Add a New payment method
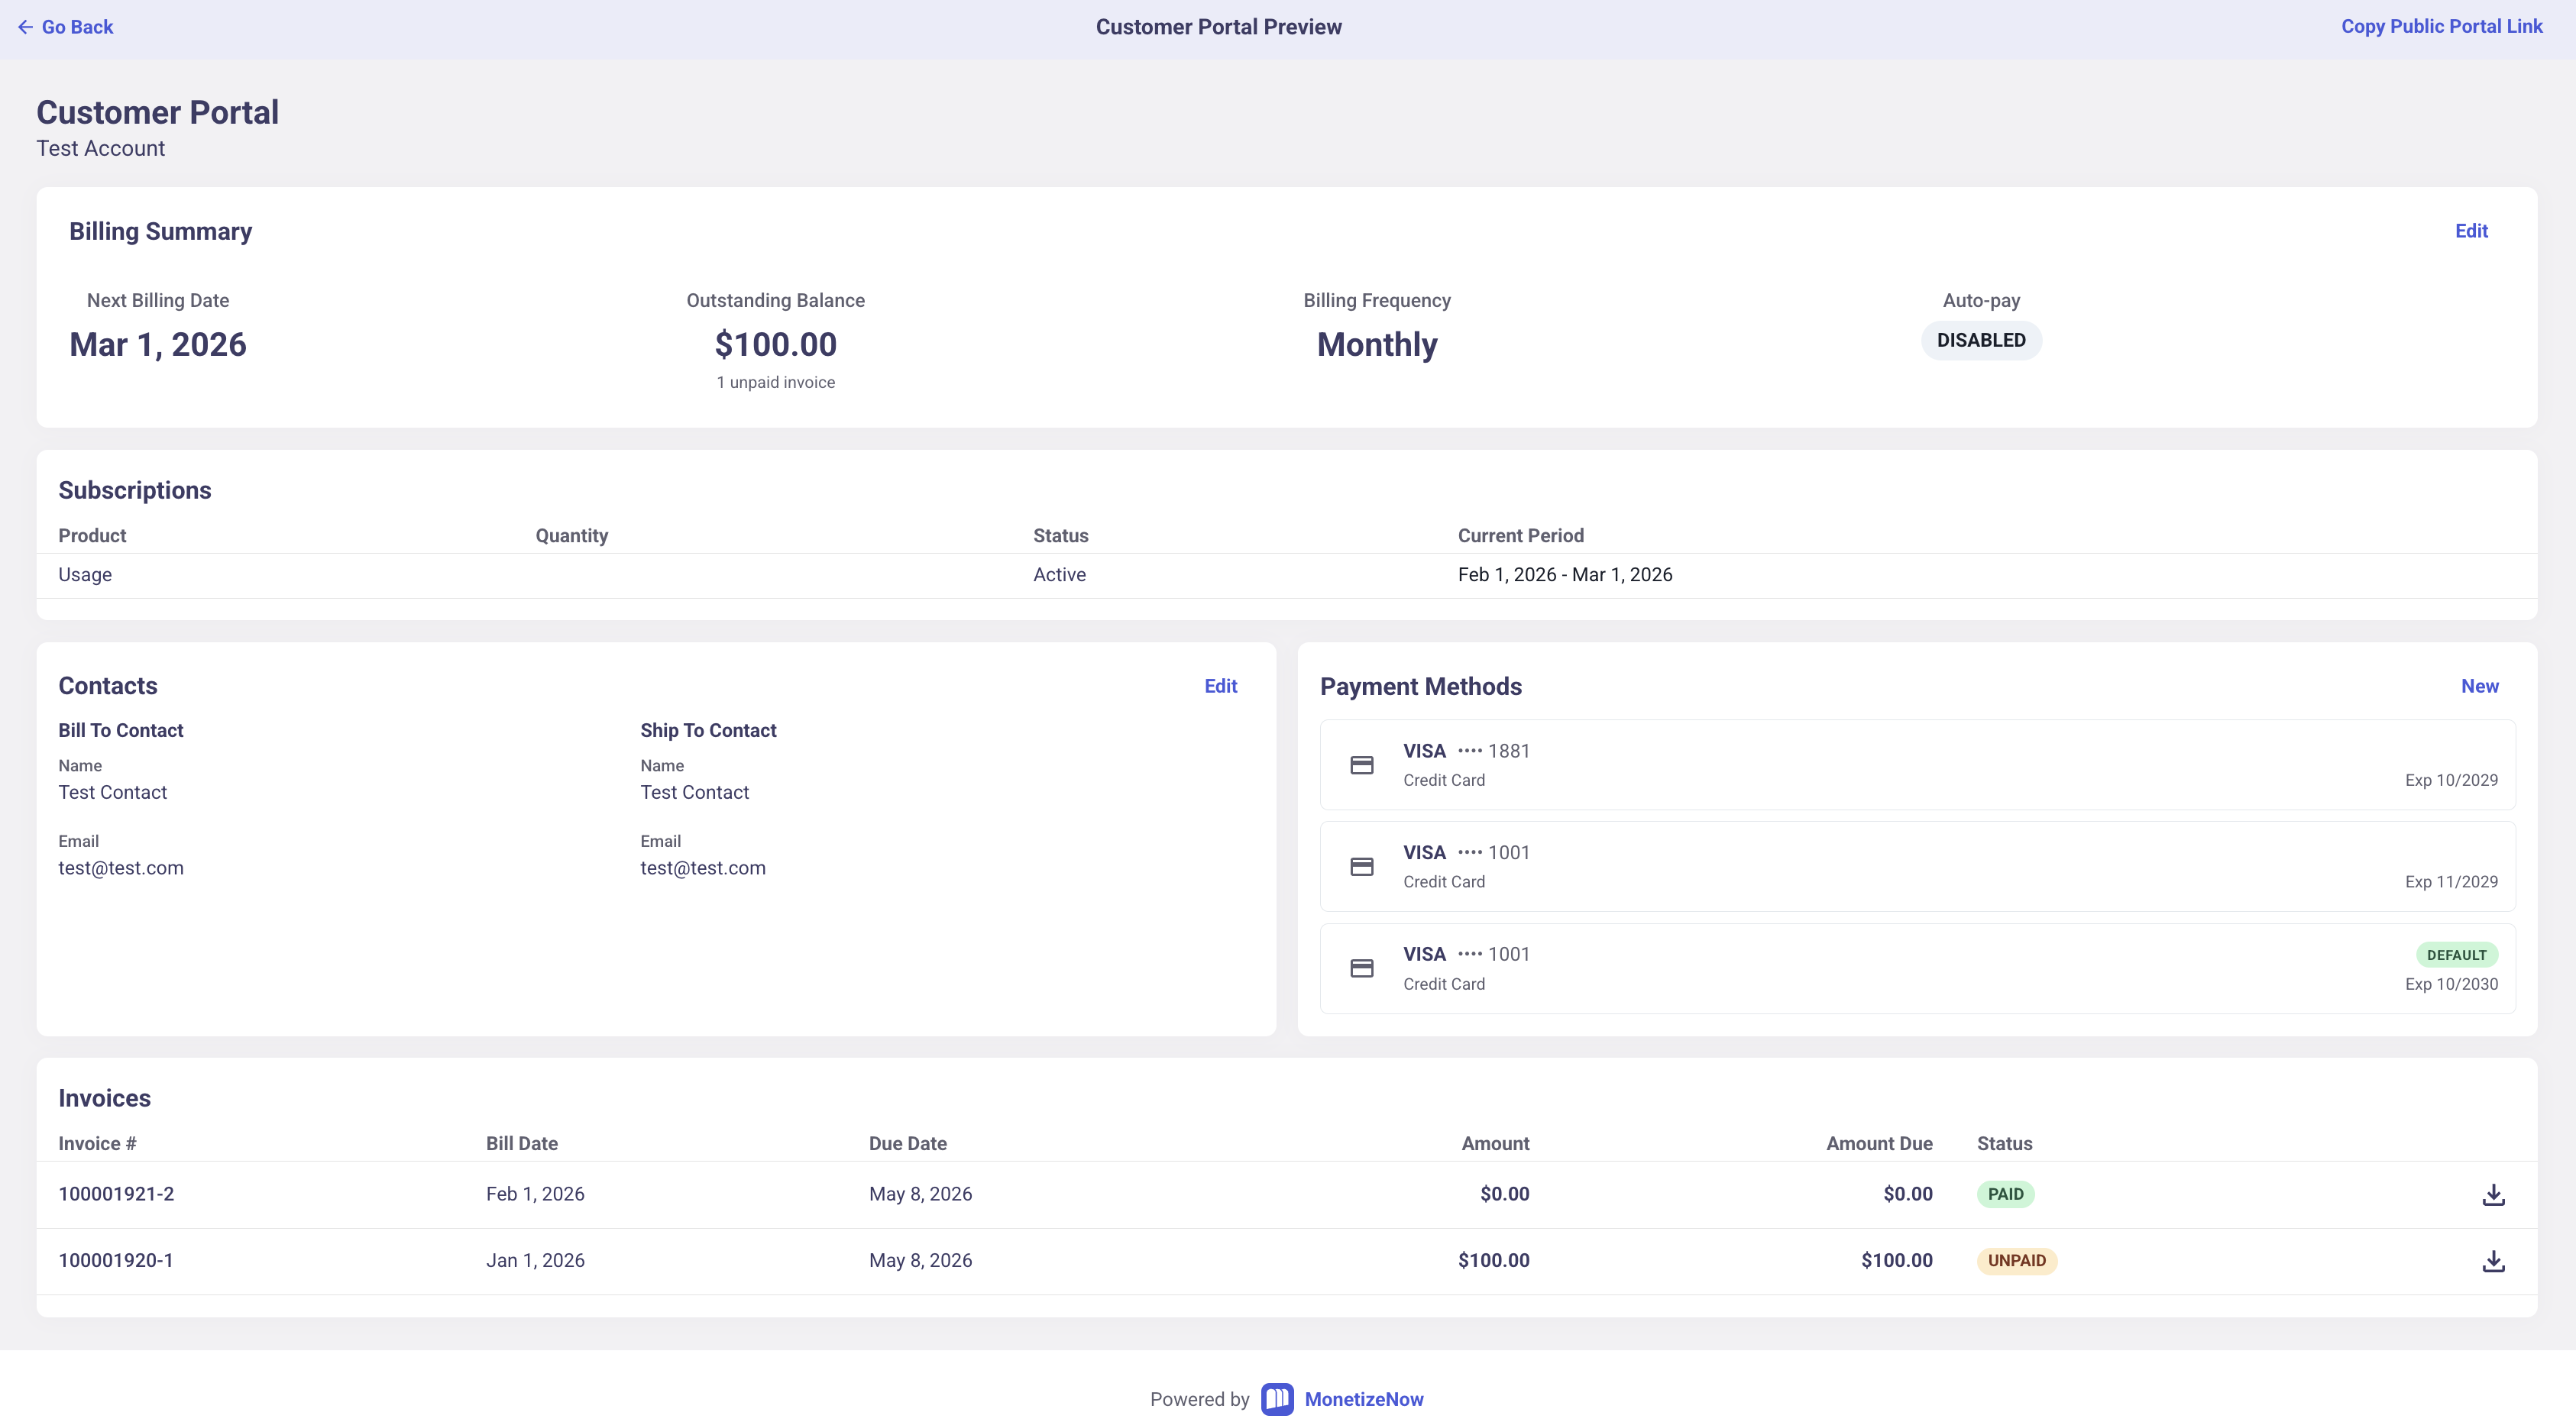 pyautogui.click(x=2479, y=686)
